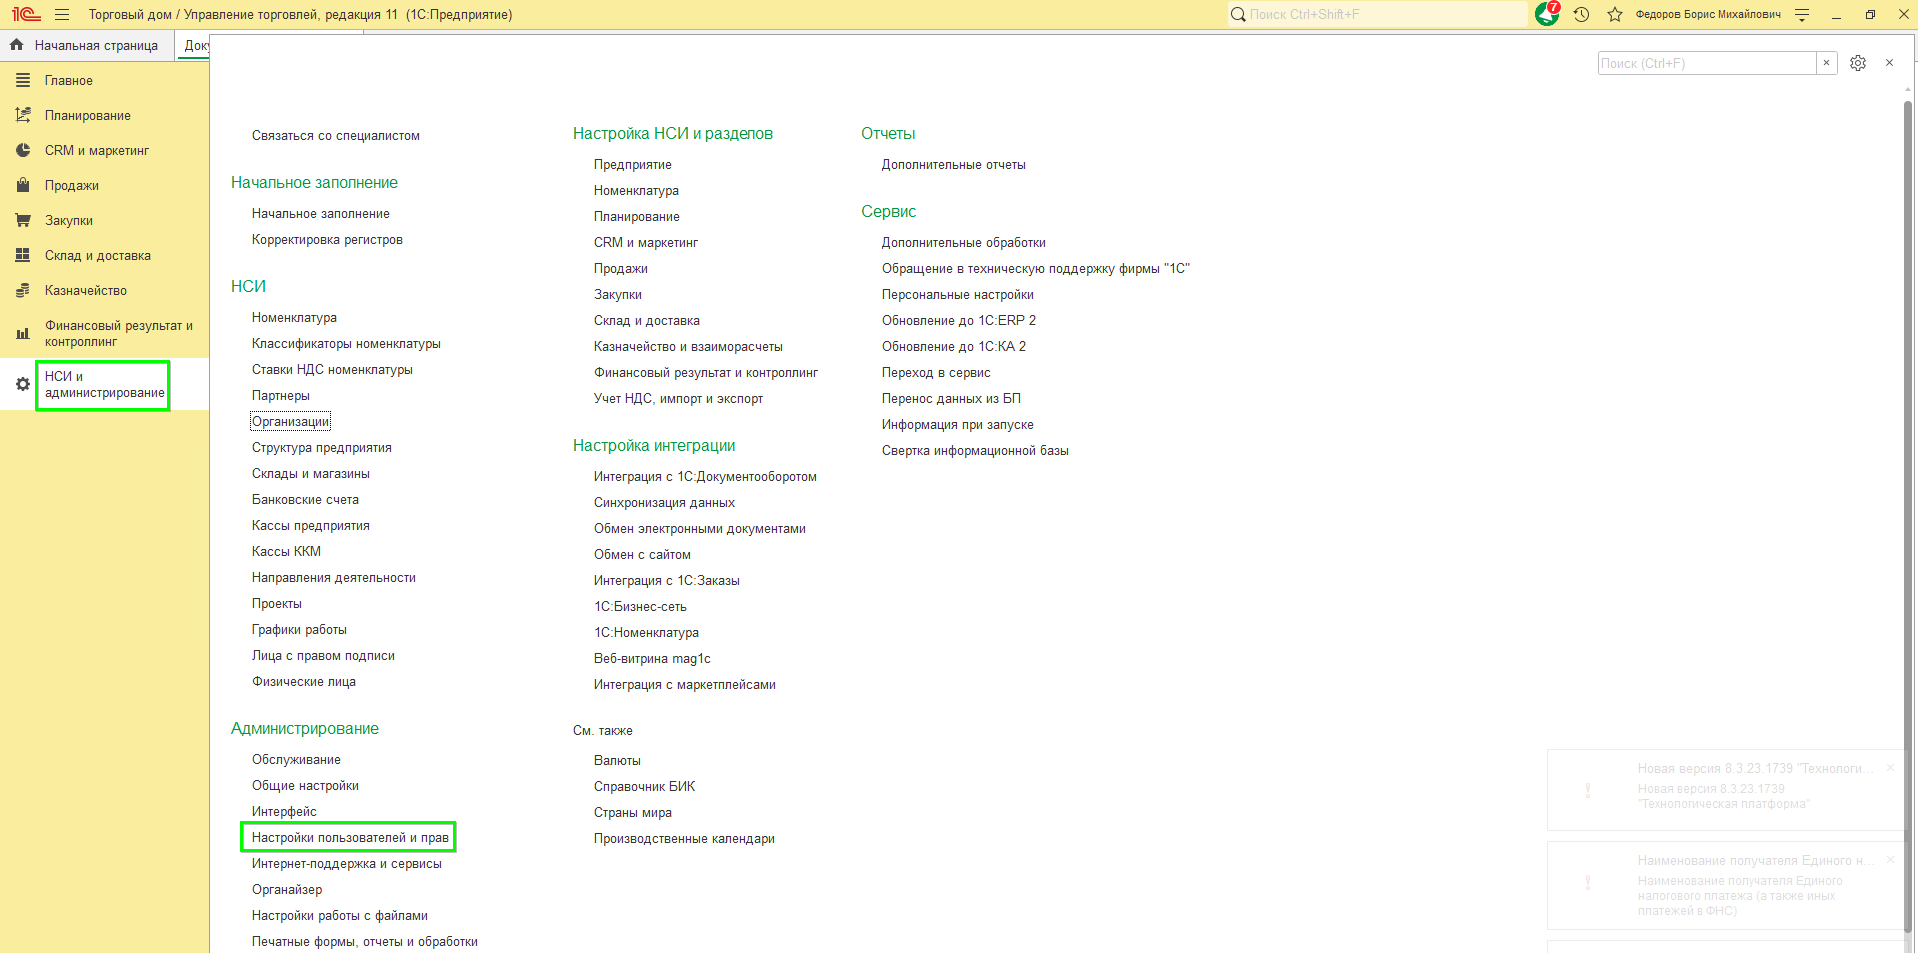This screenshot has width=1918, height=953.
Task: Open Персональные настройки
Action: [958, 295]
